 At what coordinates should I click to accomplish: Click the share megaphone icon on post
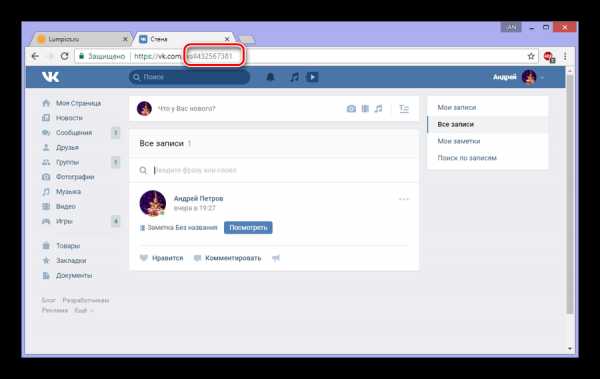pyautogui.click(x=276, y=258)
